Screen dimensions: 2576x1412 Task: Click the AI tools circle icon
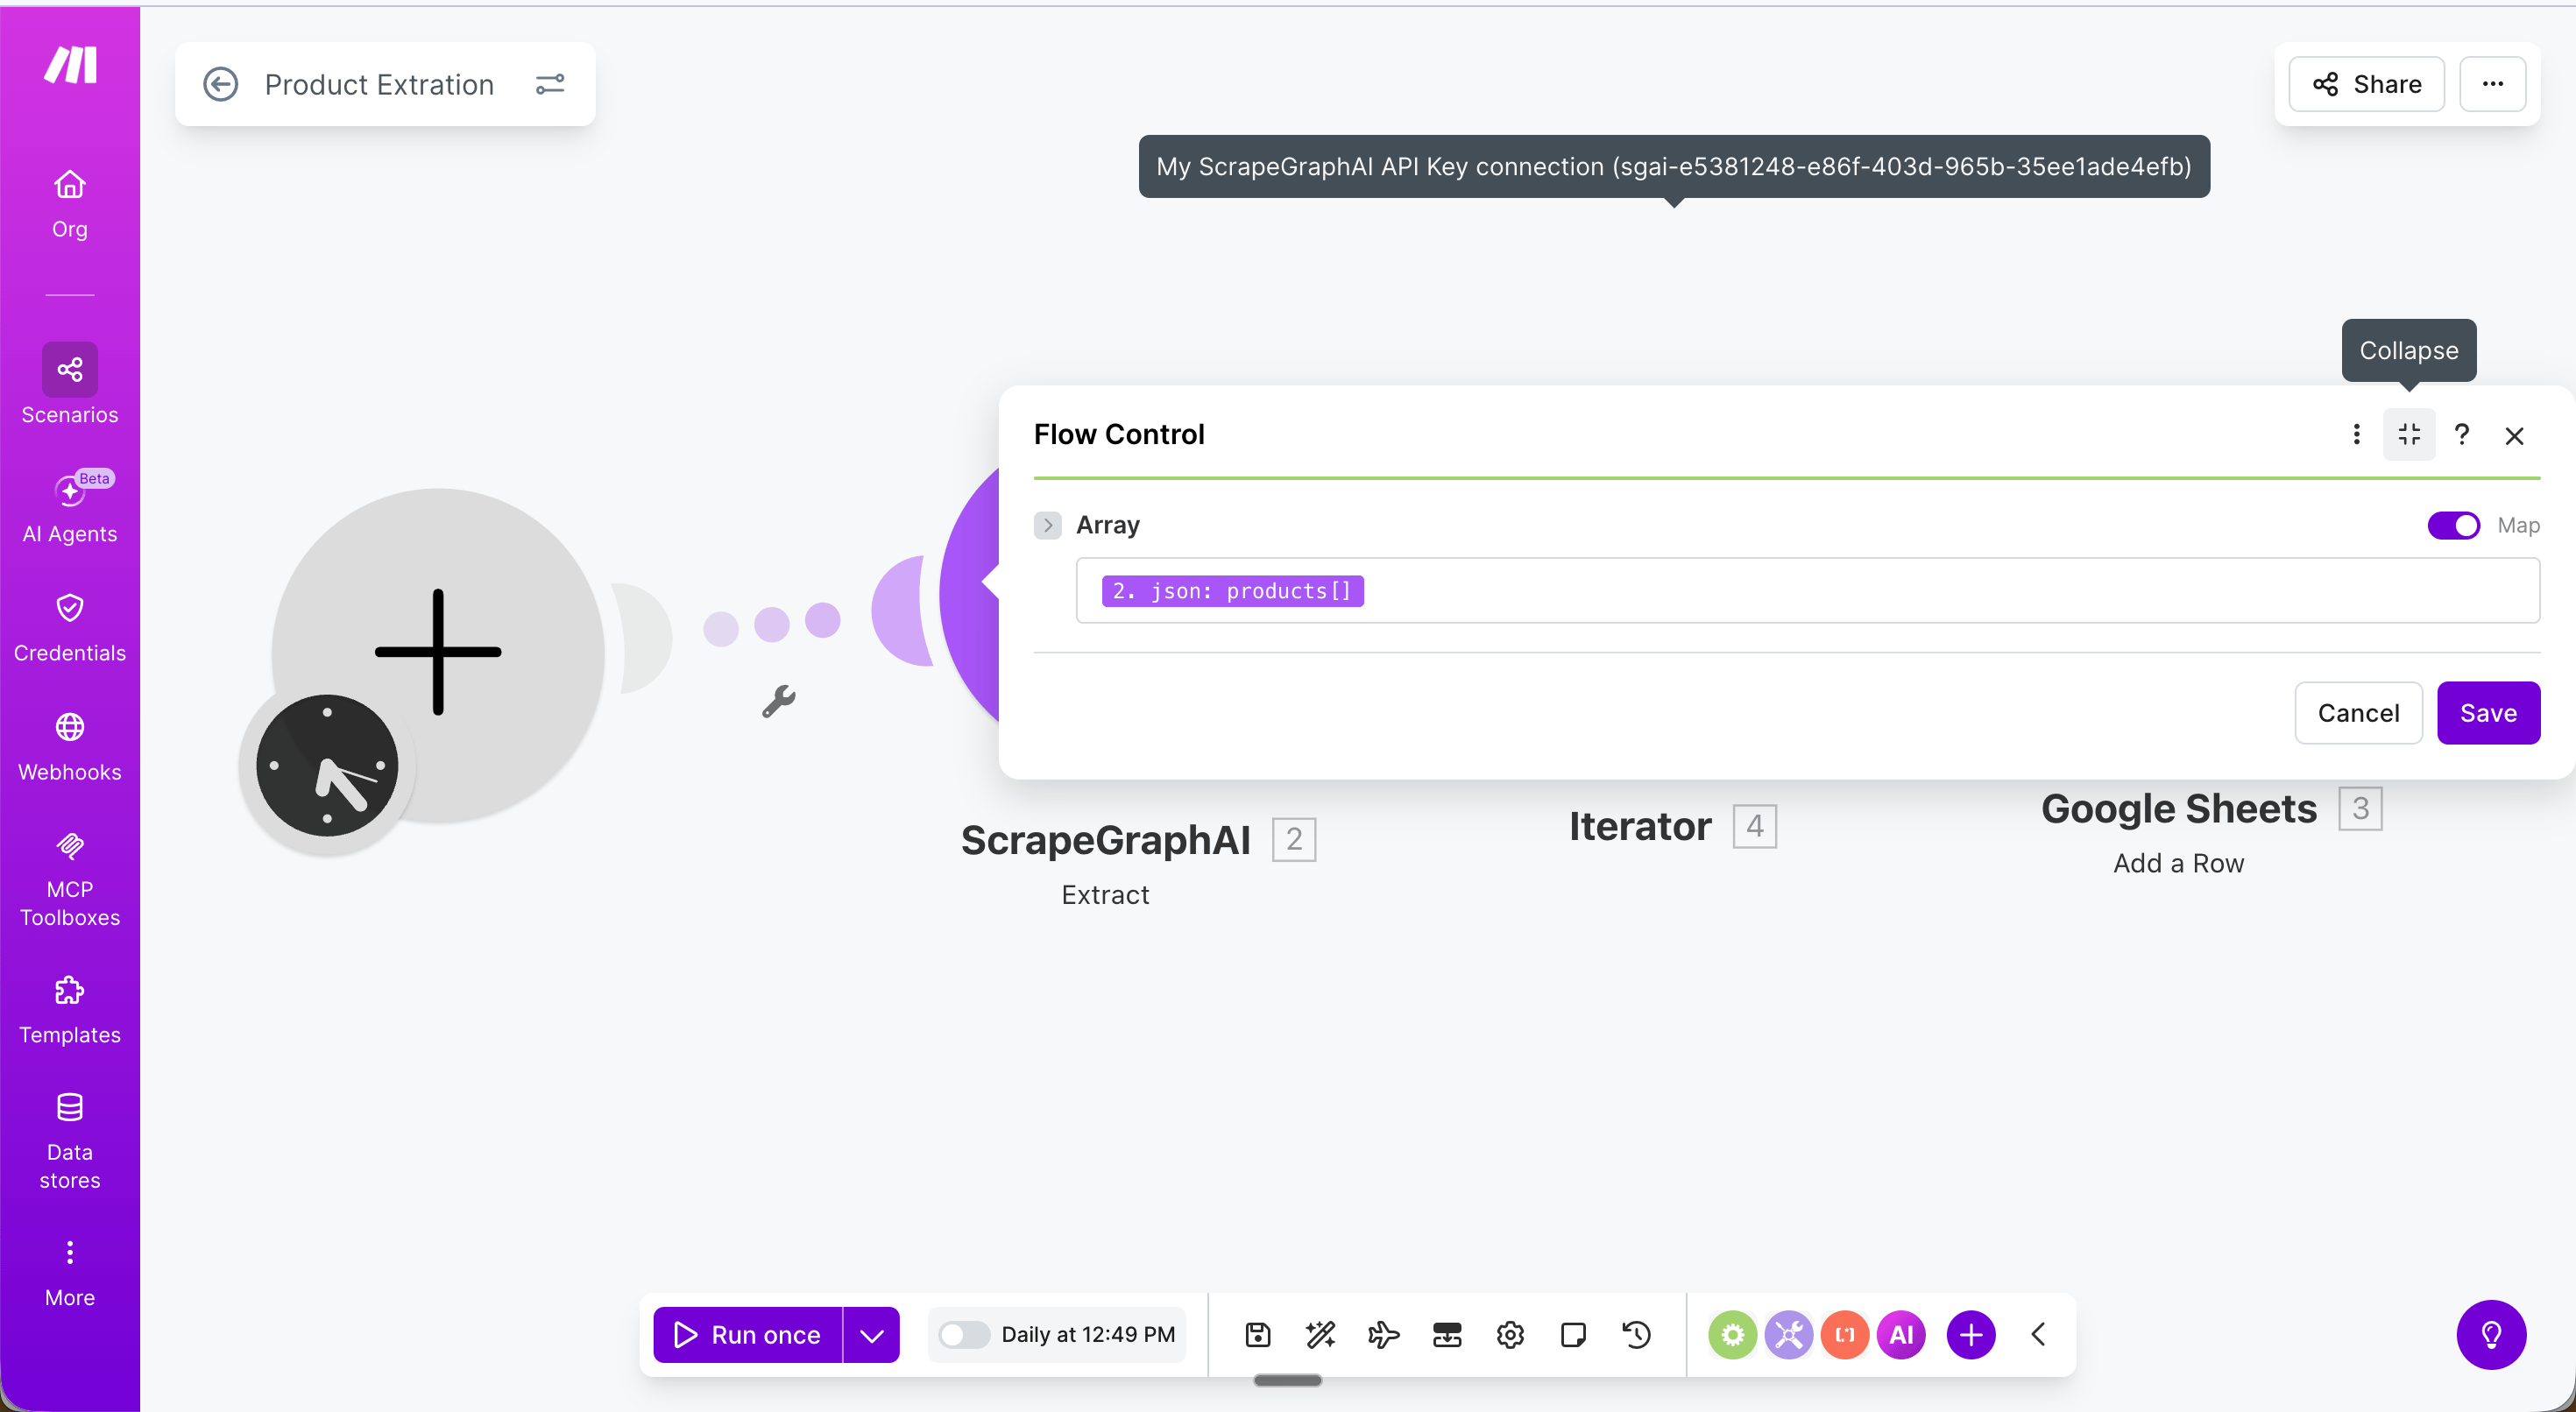point(1901,1335)
